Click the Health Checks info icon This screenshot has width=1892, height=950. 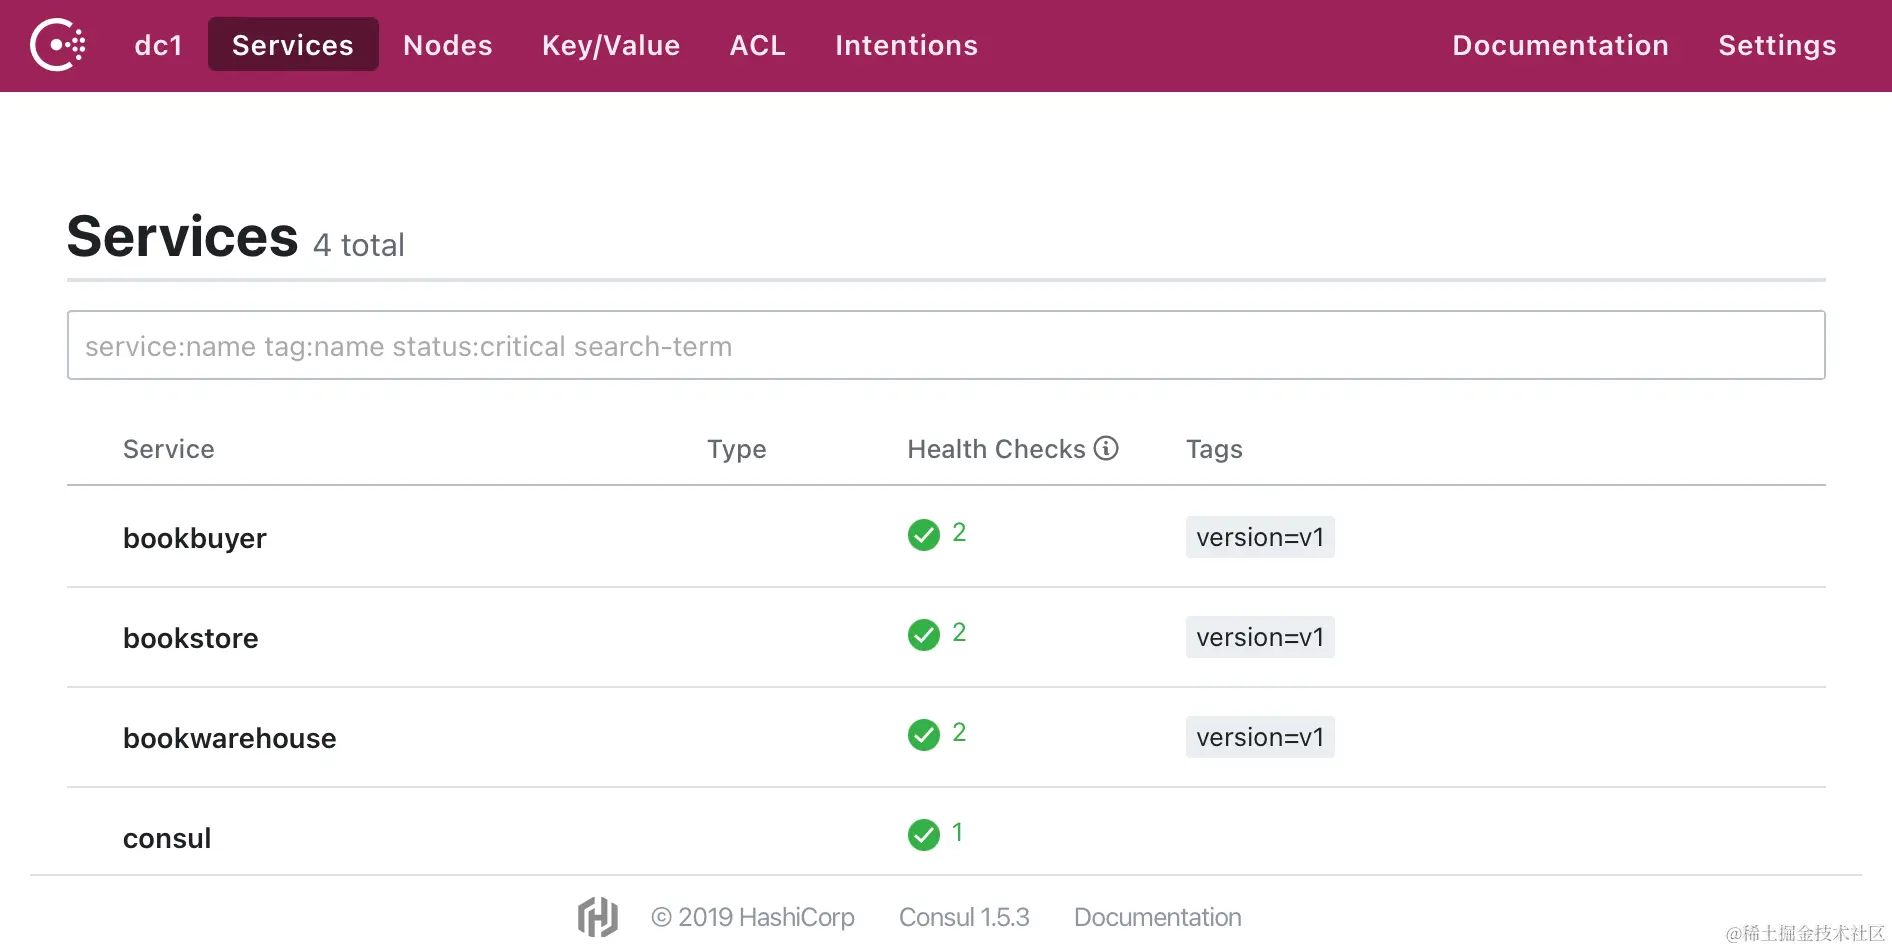pyautogui.click(x=1106, y=448)
